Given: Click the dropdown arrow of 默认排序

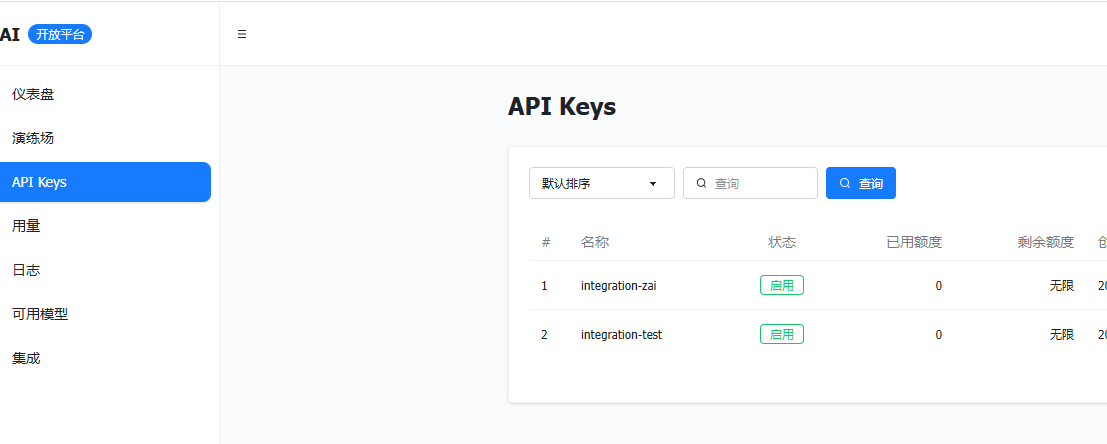Looking at the screenshot, I should [x=653, y=184].
